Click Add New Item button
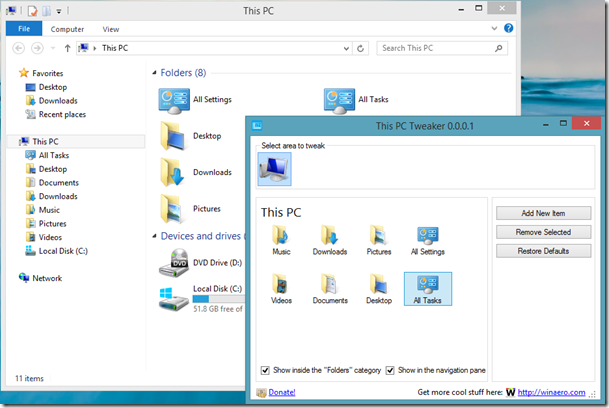 tap(543, 213)
